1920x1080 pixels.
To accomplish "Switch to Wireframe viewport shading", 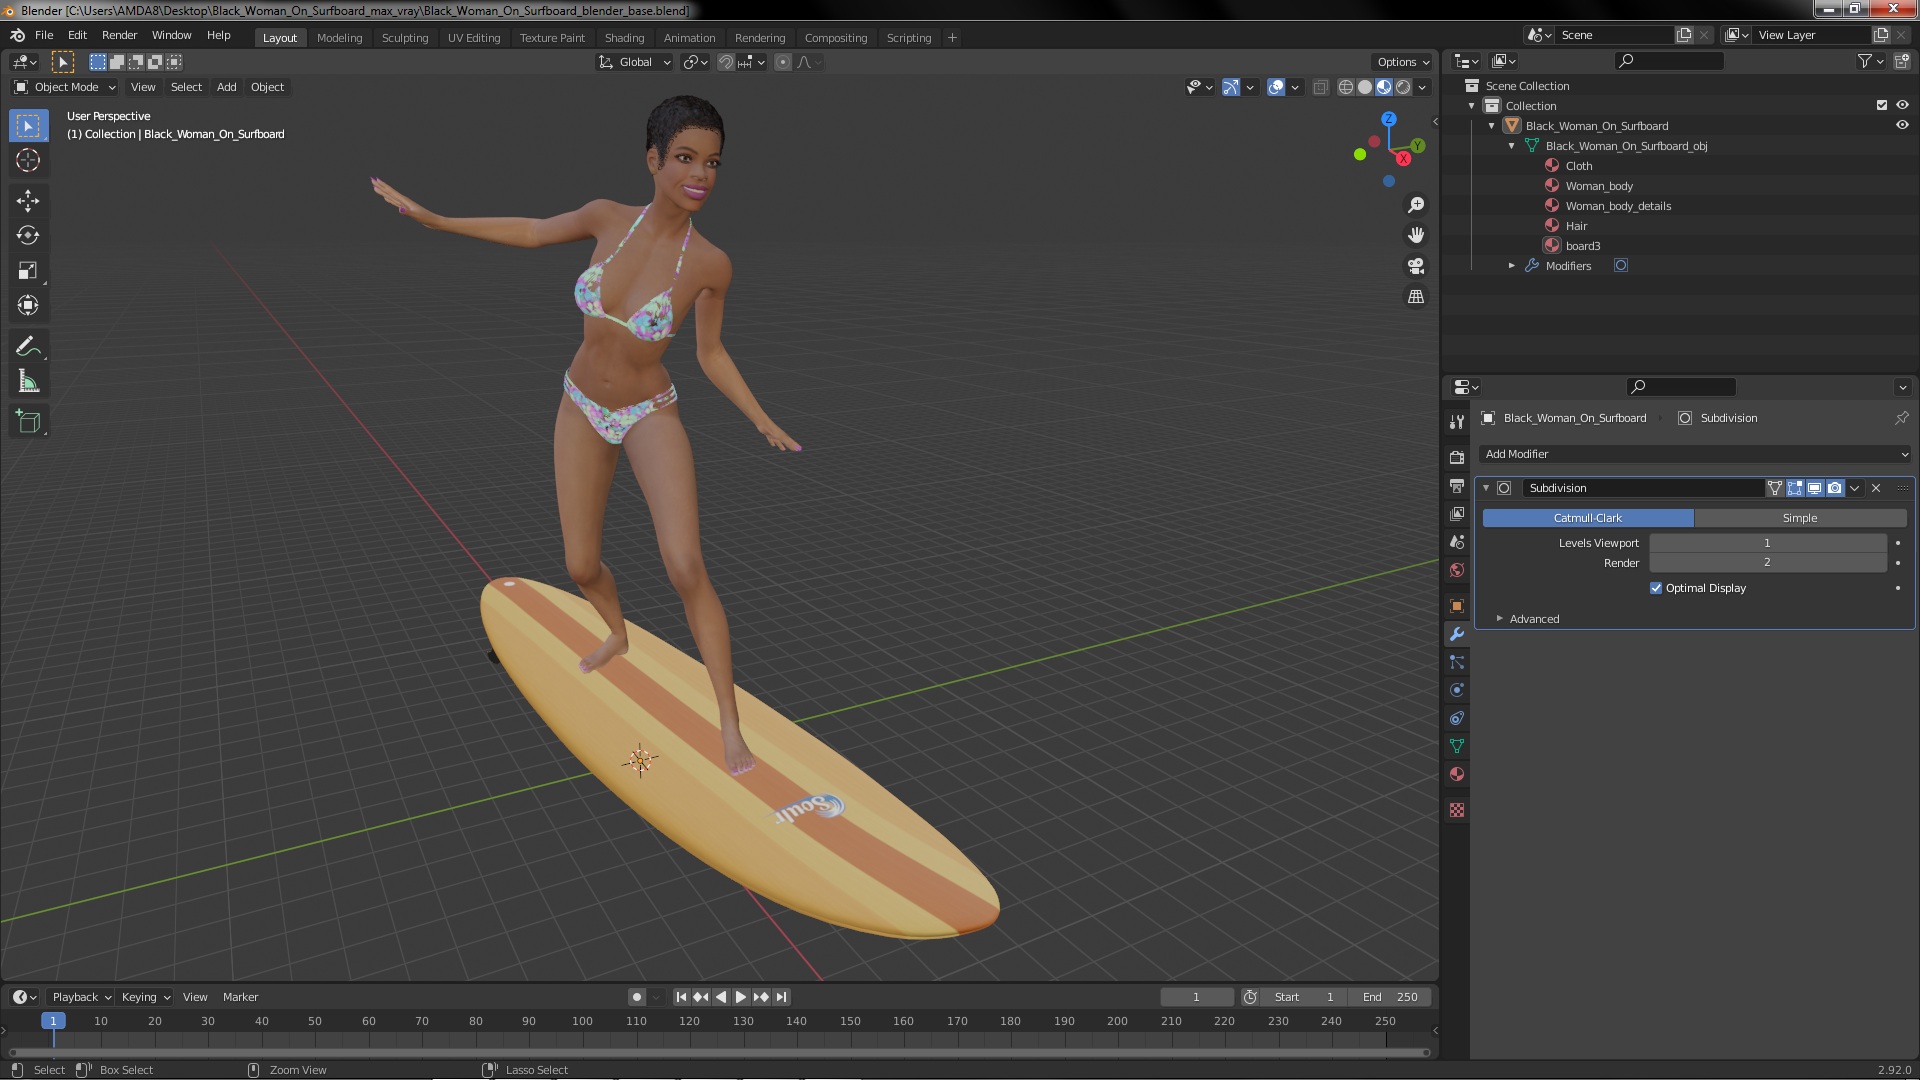I will (x=1346, y=87).
